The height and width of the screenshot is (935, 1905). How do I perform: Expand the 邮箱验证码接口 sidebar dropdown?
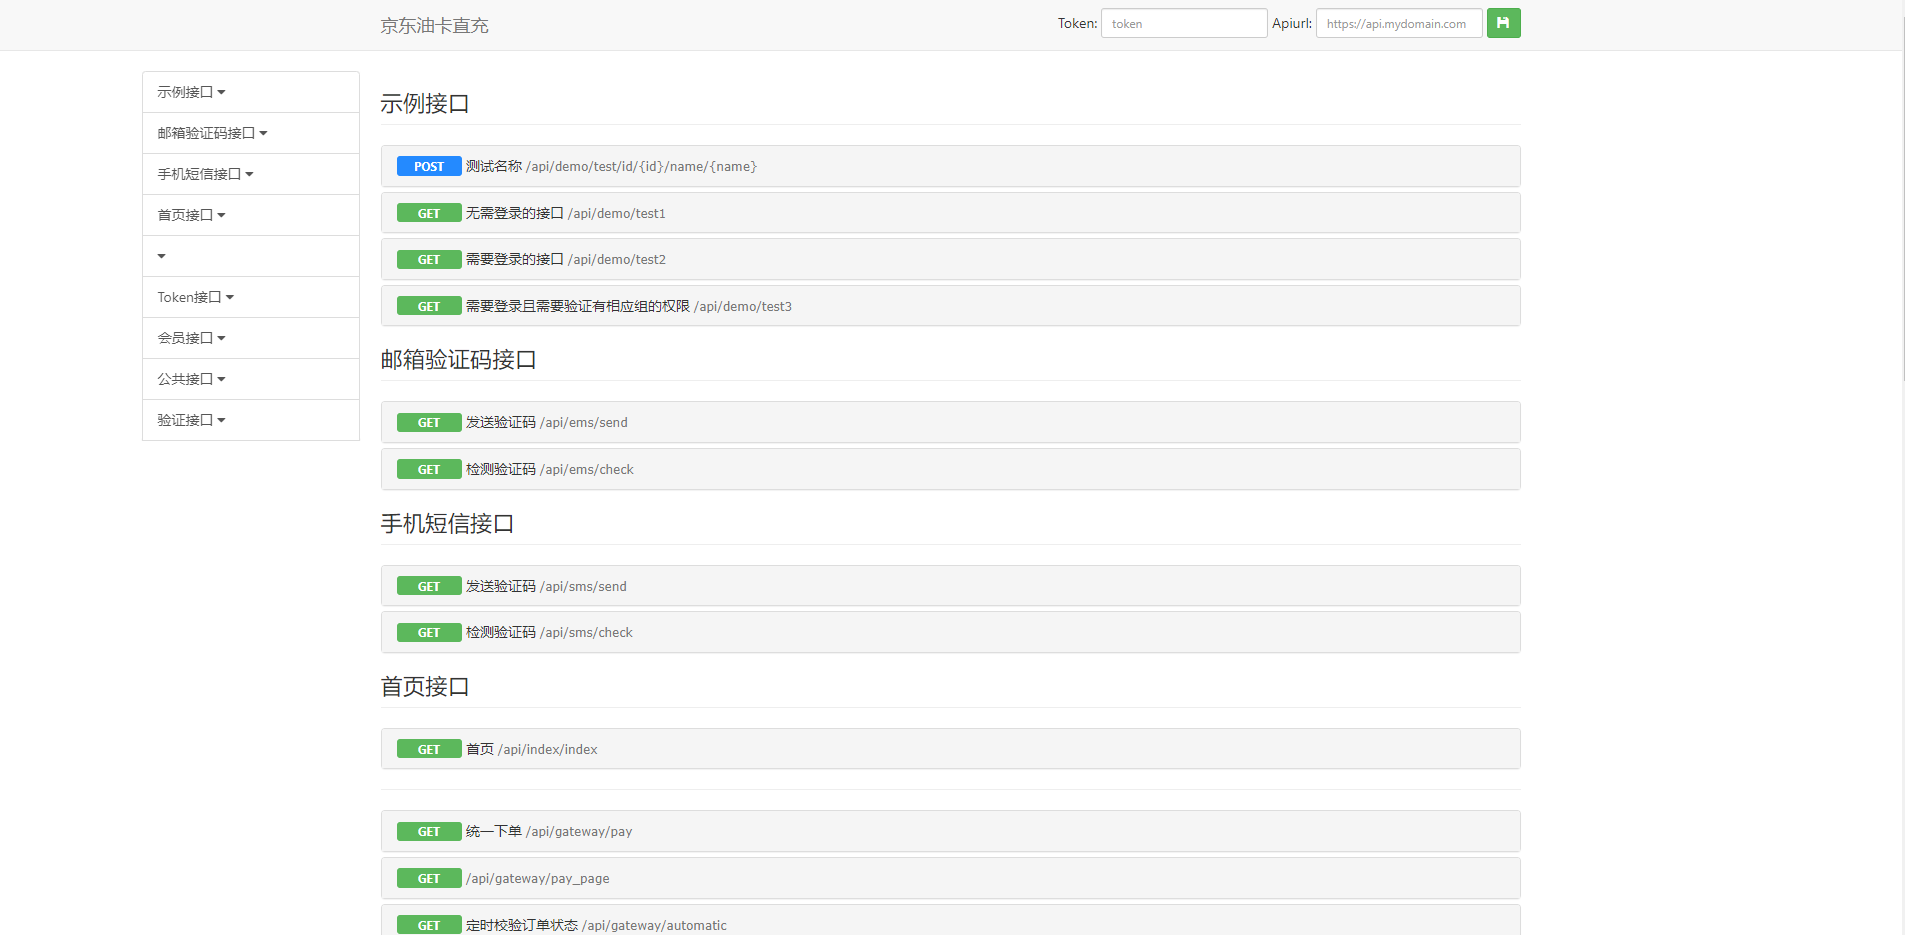coord(212,133)
